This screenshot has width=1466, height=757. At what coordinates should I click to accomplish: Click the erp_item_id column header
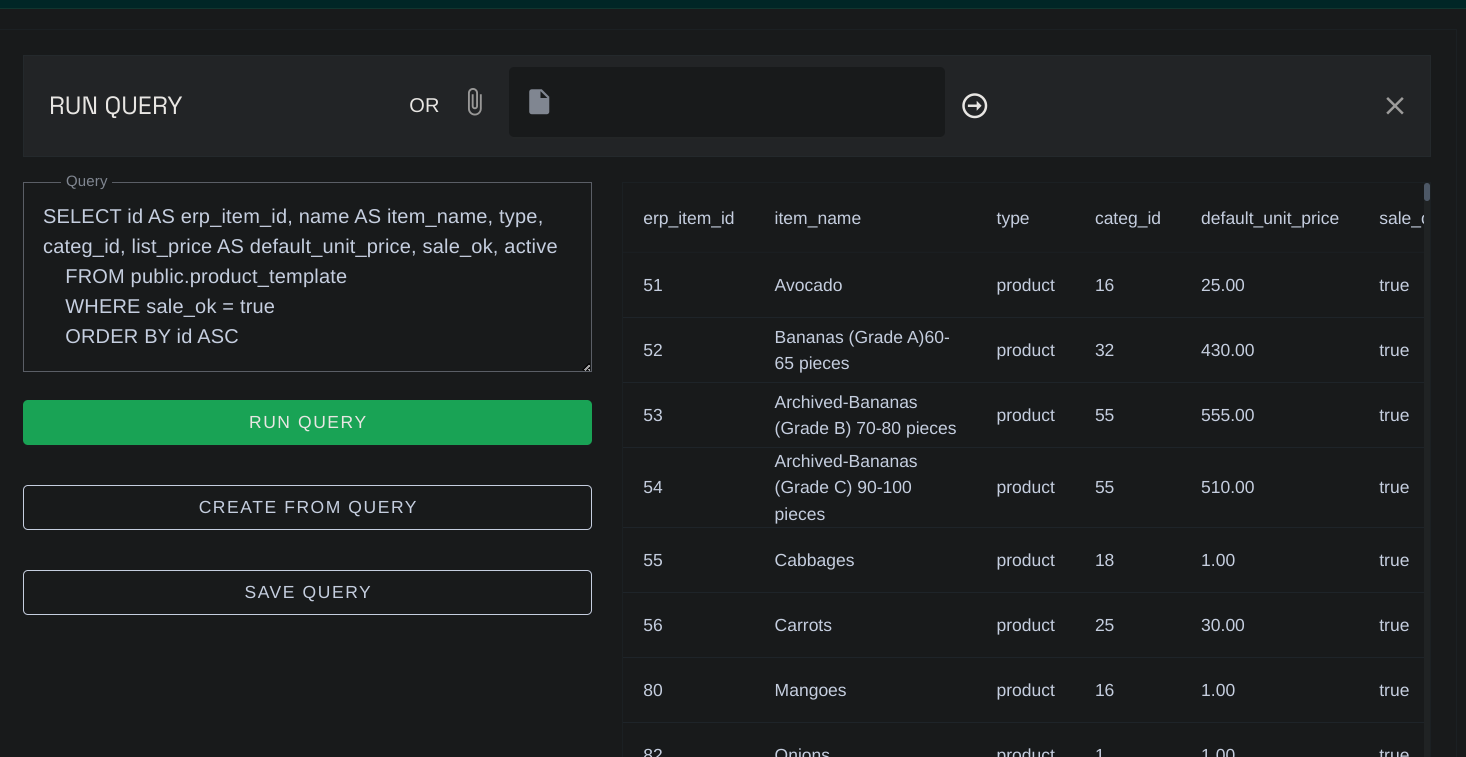(688, 218)
